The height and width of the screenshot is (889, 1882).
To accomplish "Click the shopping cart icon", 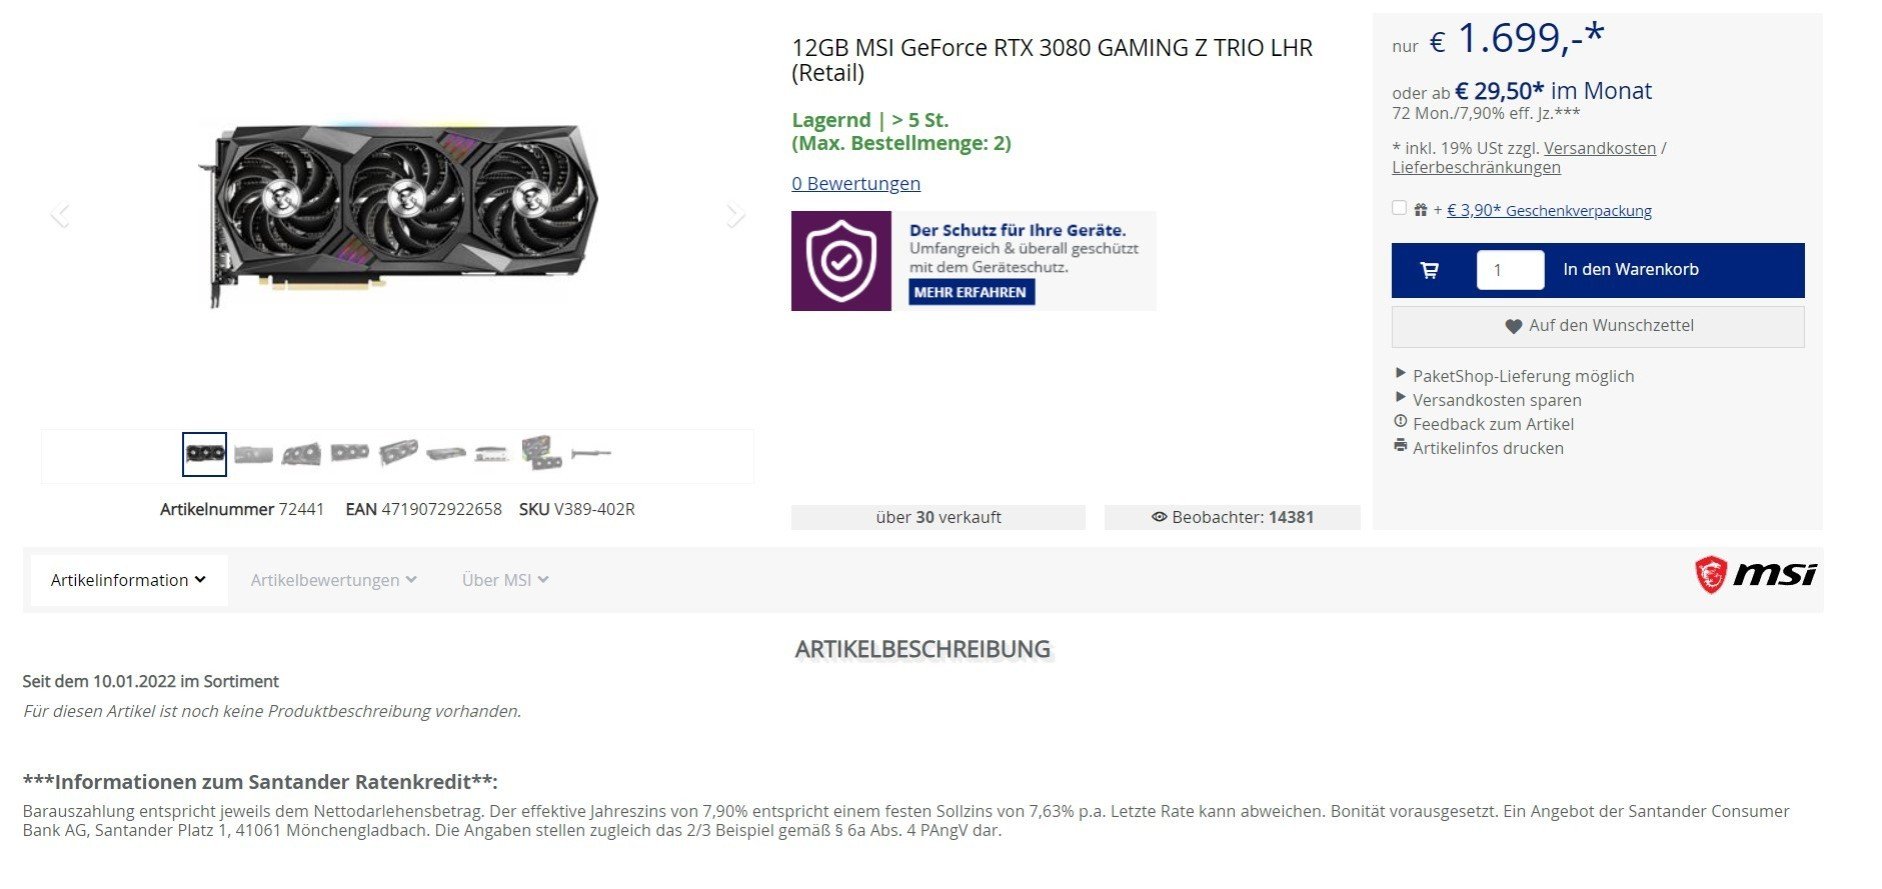I will [x=1429, y=270].
